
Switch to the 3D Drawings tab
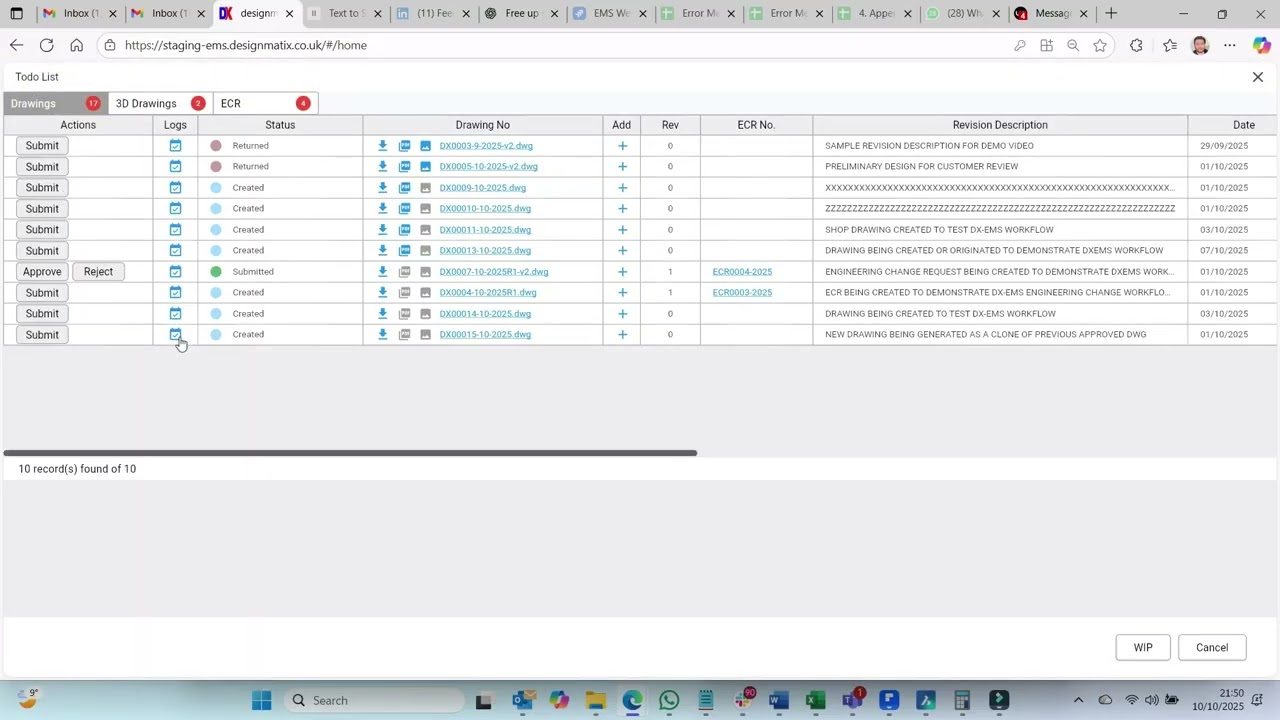(160, 104)
